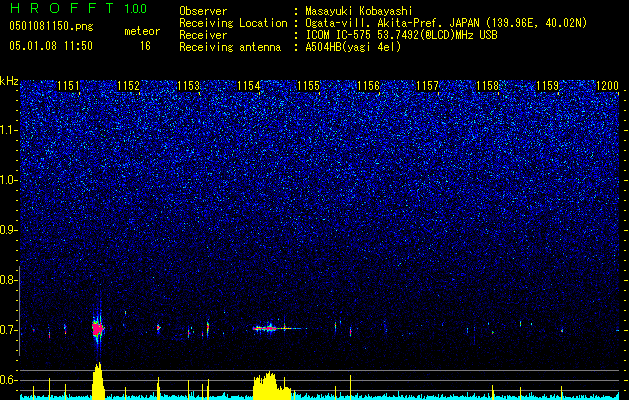Click the long horizontal echo trace near 1154
This screenshot has width=629, height=400.
tap(279, 328)
